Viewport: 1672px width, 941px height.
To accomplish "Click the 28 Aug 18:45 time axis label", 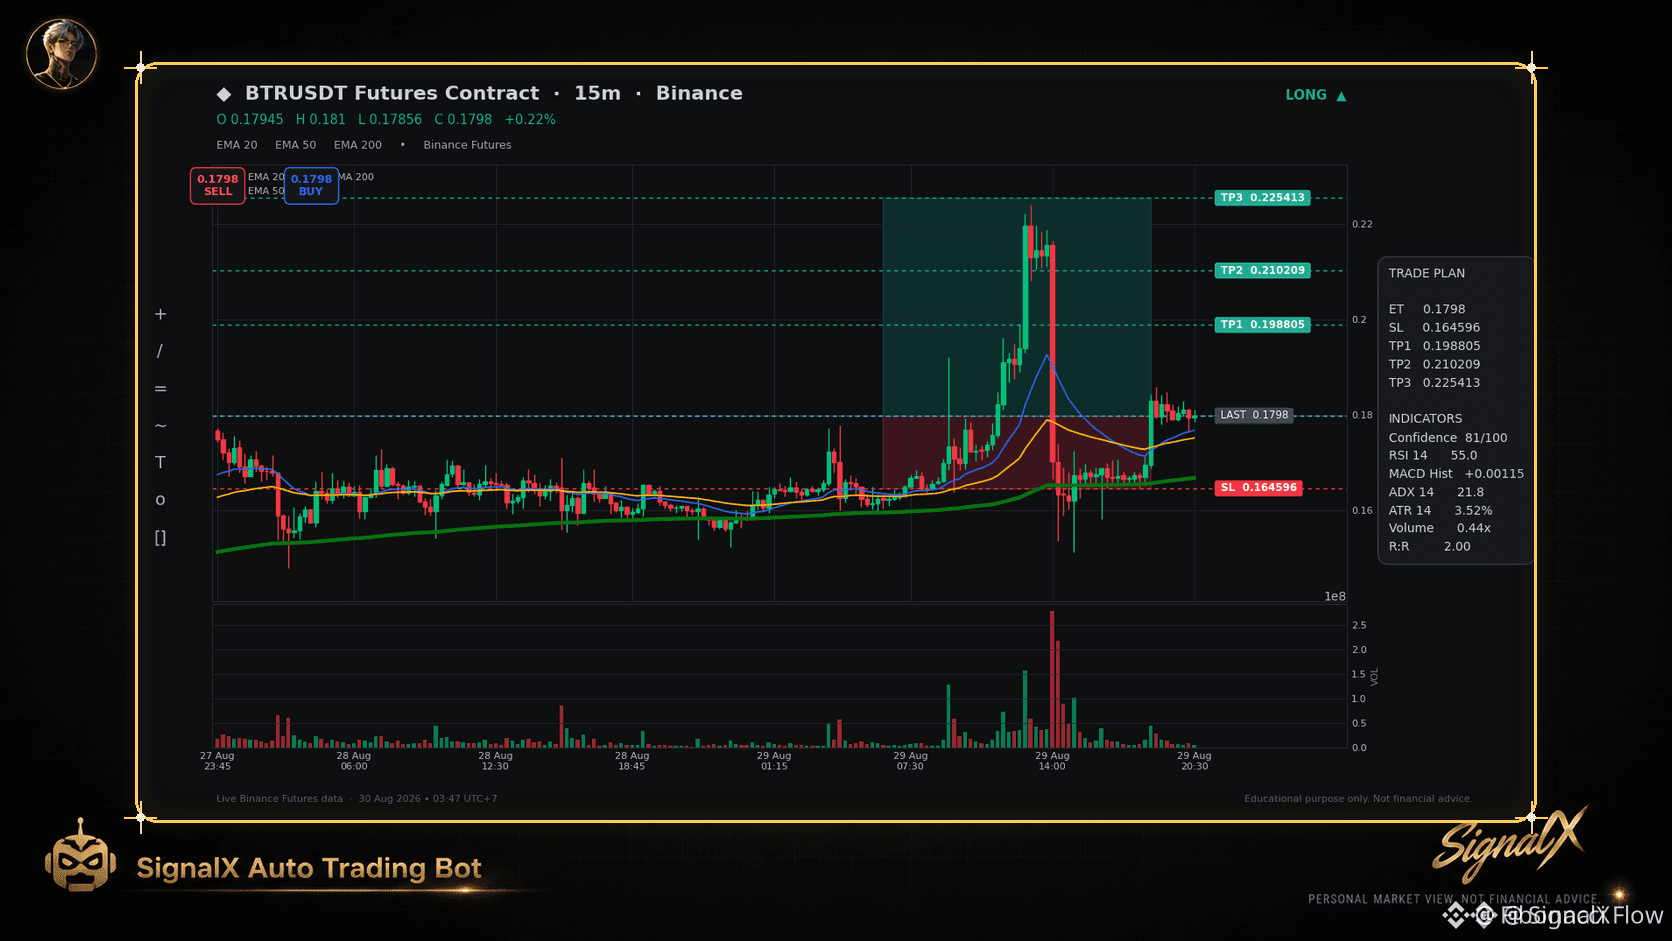I will click(x=632, y=761).
